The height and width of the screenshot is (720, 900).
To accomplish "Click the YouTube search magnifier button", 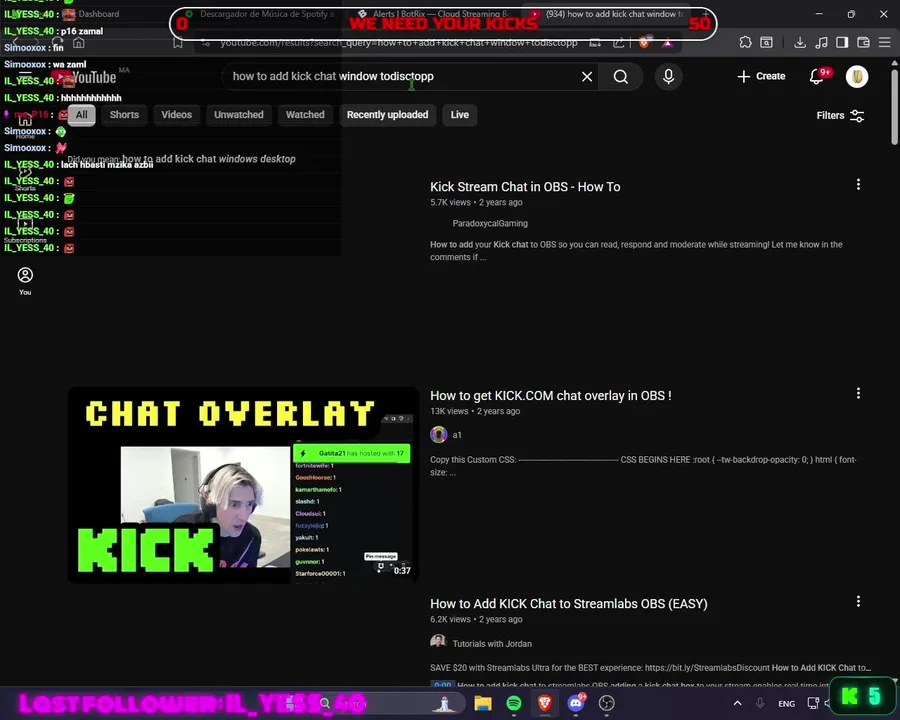I will coord(620,76).
